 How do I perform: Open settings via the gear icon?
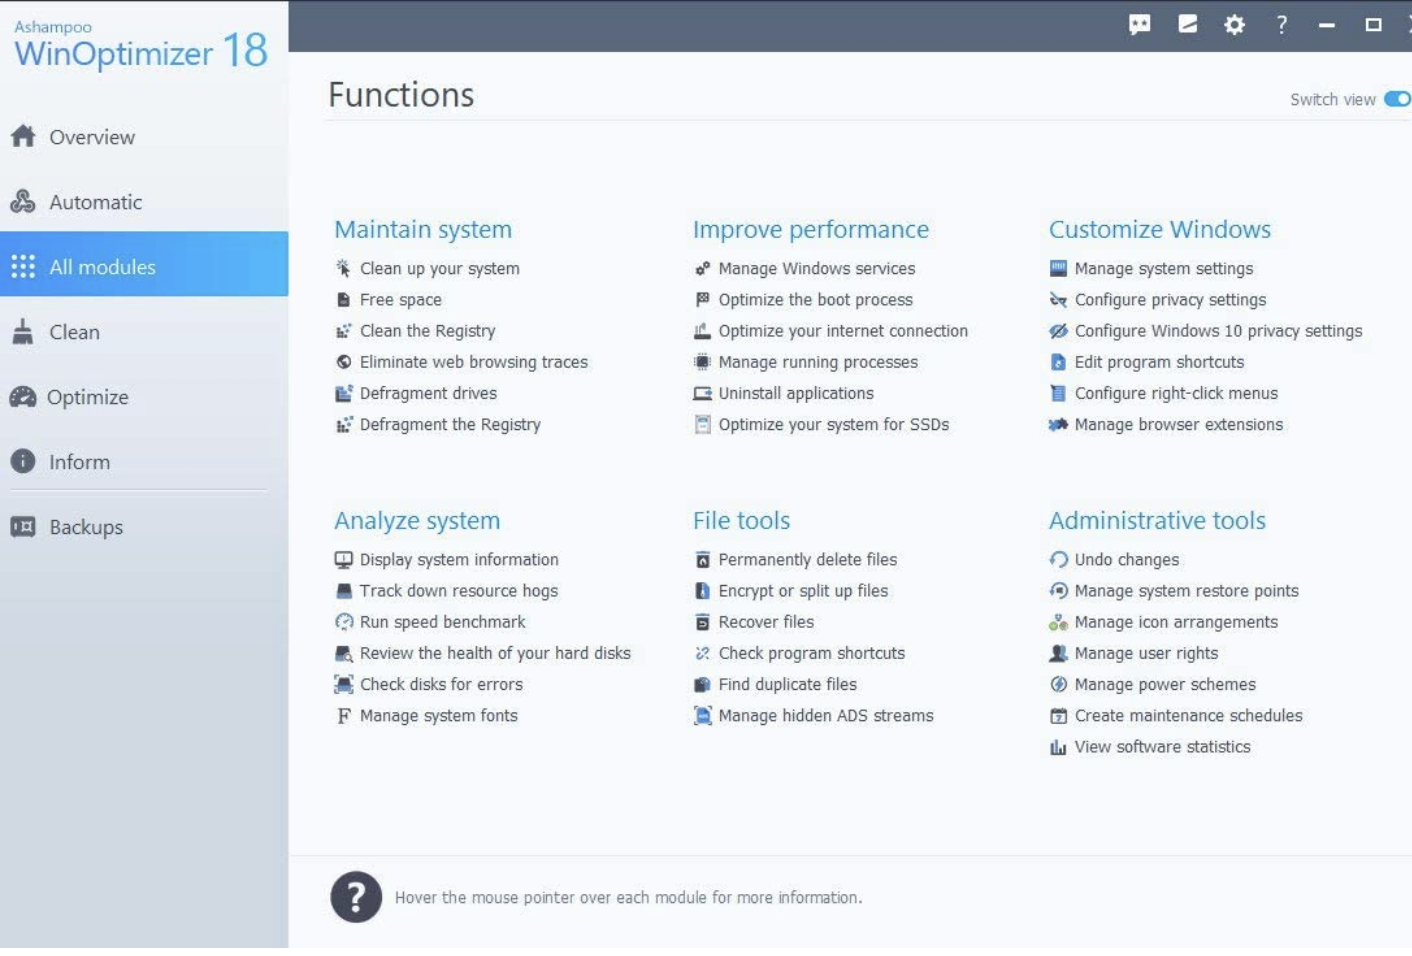(x=1234, y=25)
